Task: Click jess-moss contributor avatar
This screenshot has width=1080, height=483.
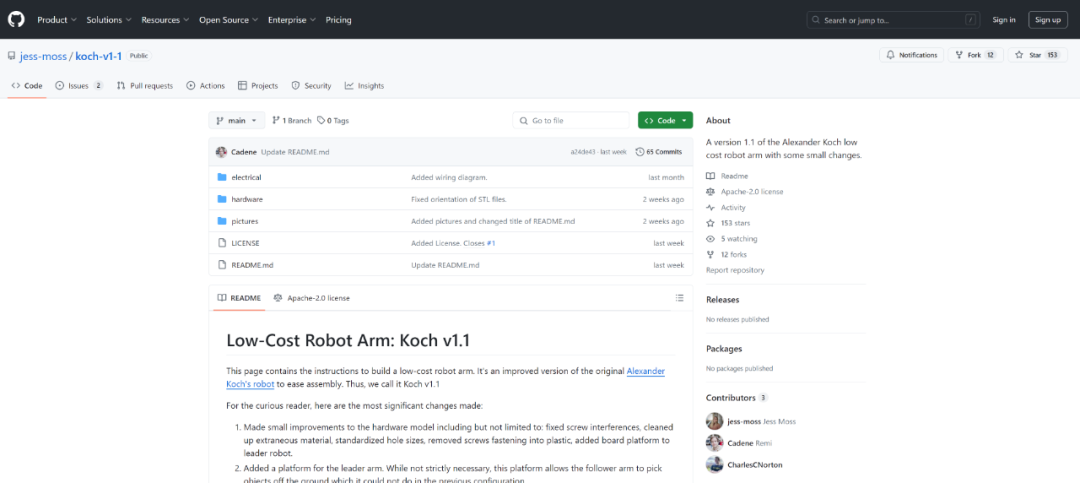Action: (715, 421)
